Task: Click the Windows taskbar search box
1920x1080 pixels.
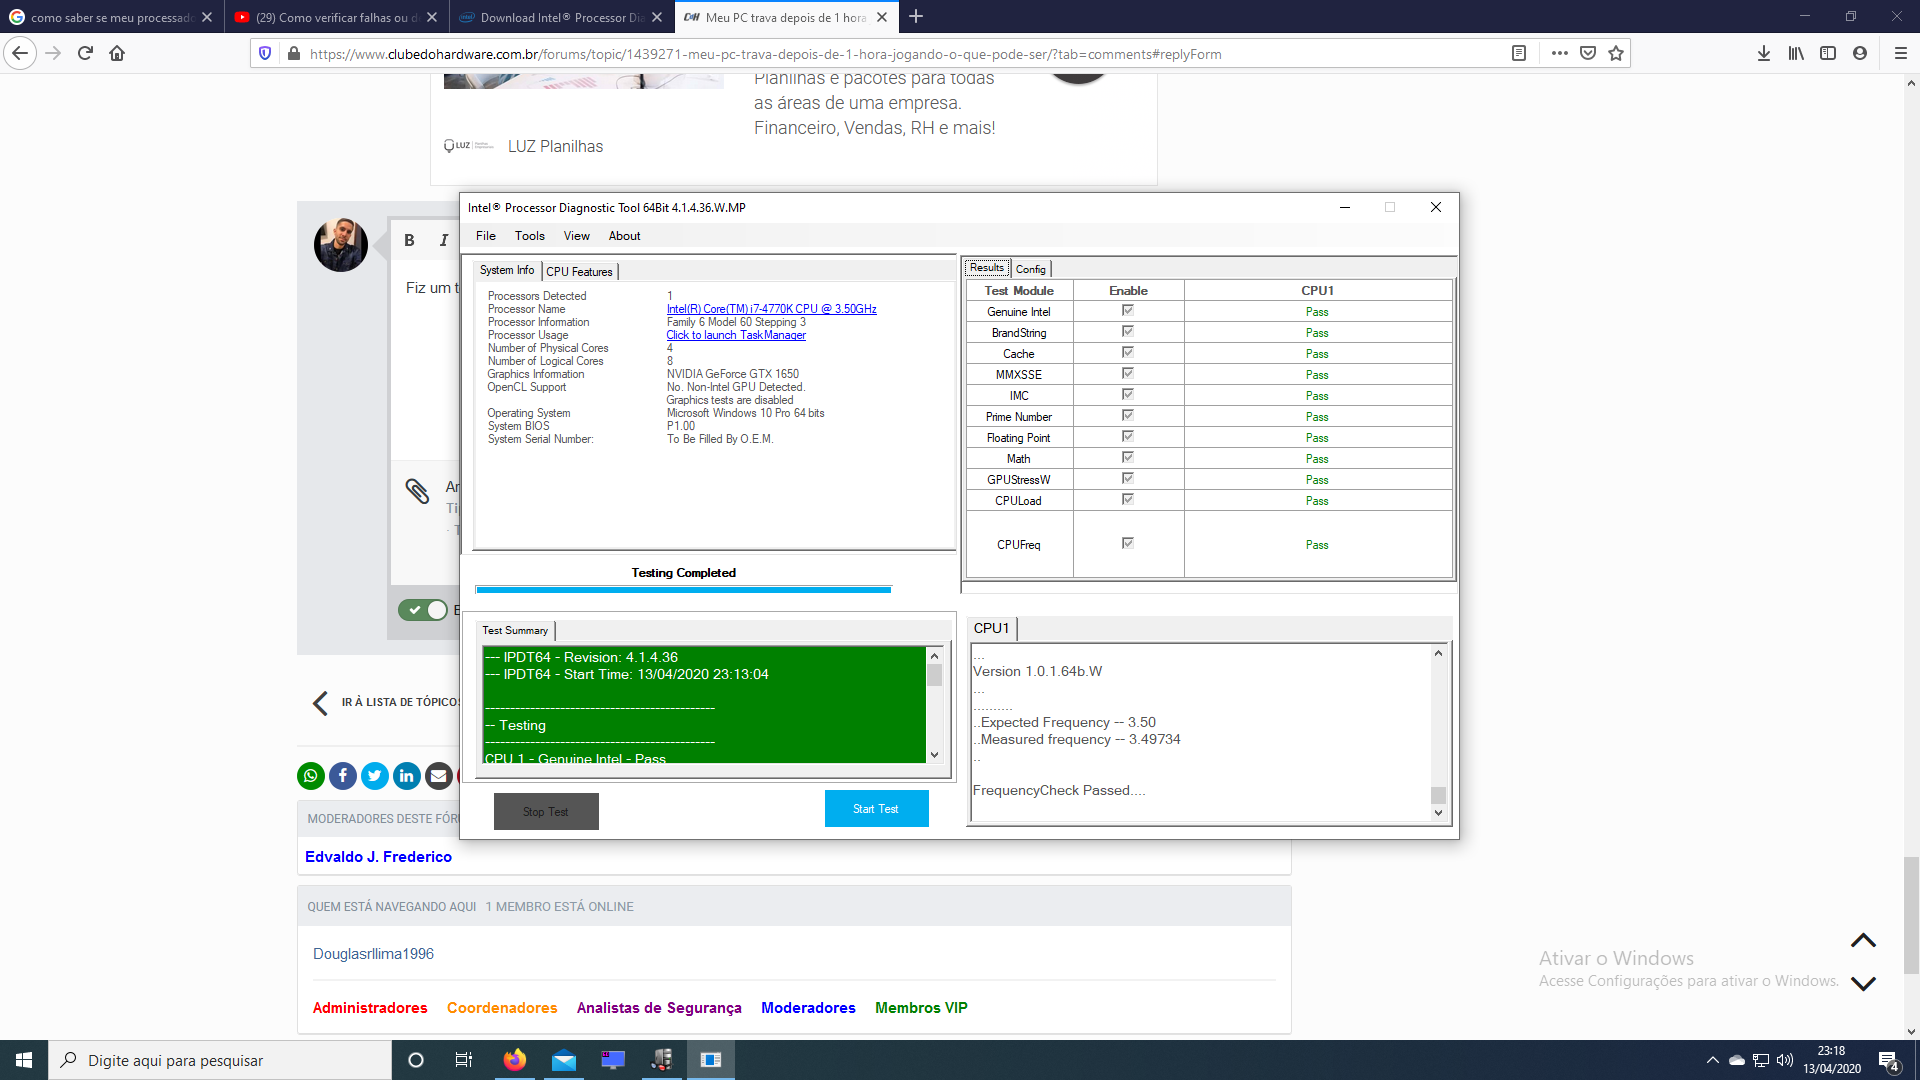Action: click(220, 1060)
